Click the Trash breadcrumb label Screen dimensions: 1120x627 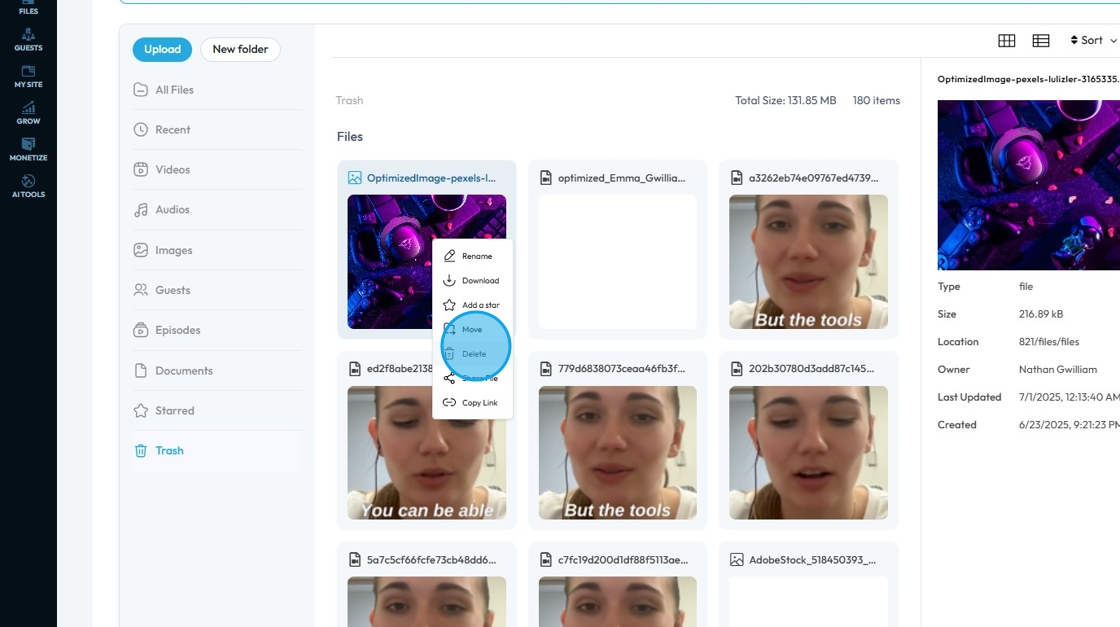349,101
